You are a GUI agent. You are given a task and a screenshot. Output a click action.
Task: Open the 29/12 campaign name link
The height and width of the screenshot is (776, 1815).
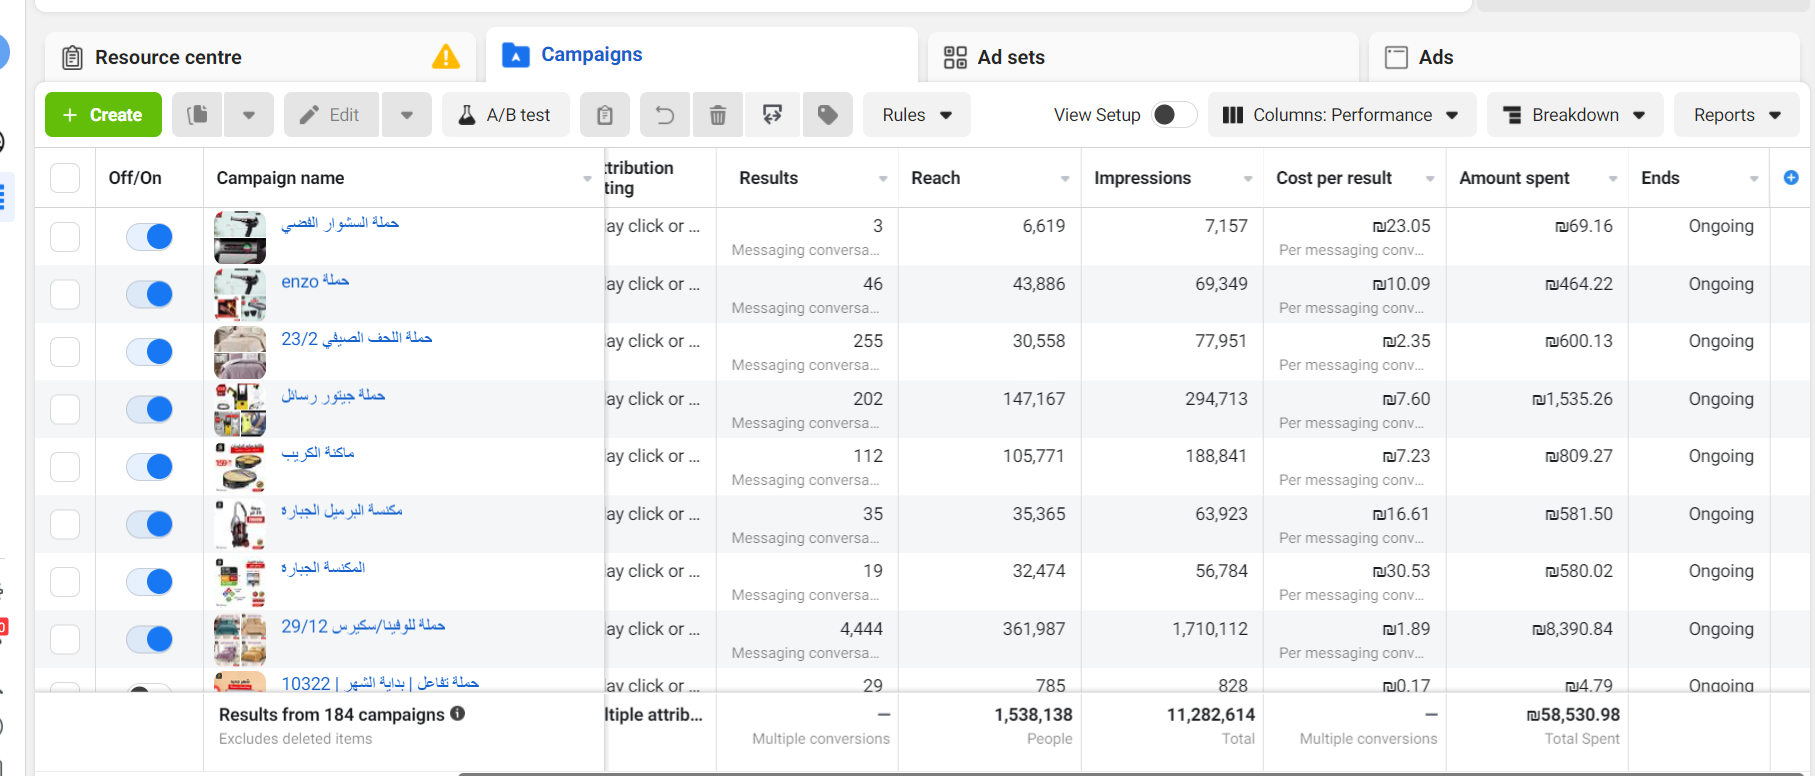(363, 626)
